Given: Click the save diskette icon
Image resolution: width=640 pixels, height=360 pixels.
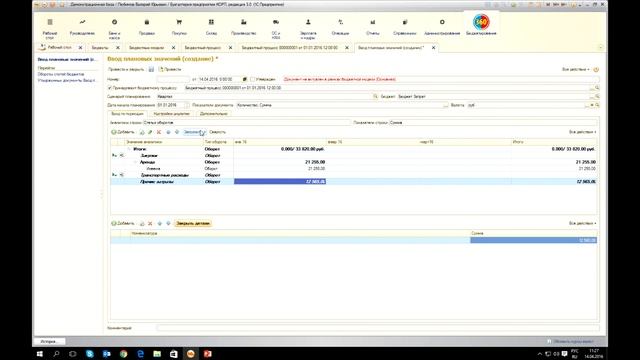Looking at the screenshot, I should pyautogui.click(x=151, y=69).
